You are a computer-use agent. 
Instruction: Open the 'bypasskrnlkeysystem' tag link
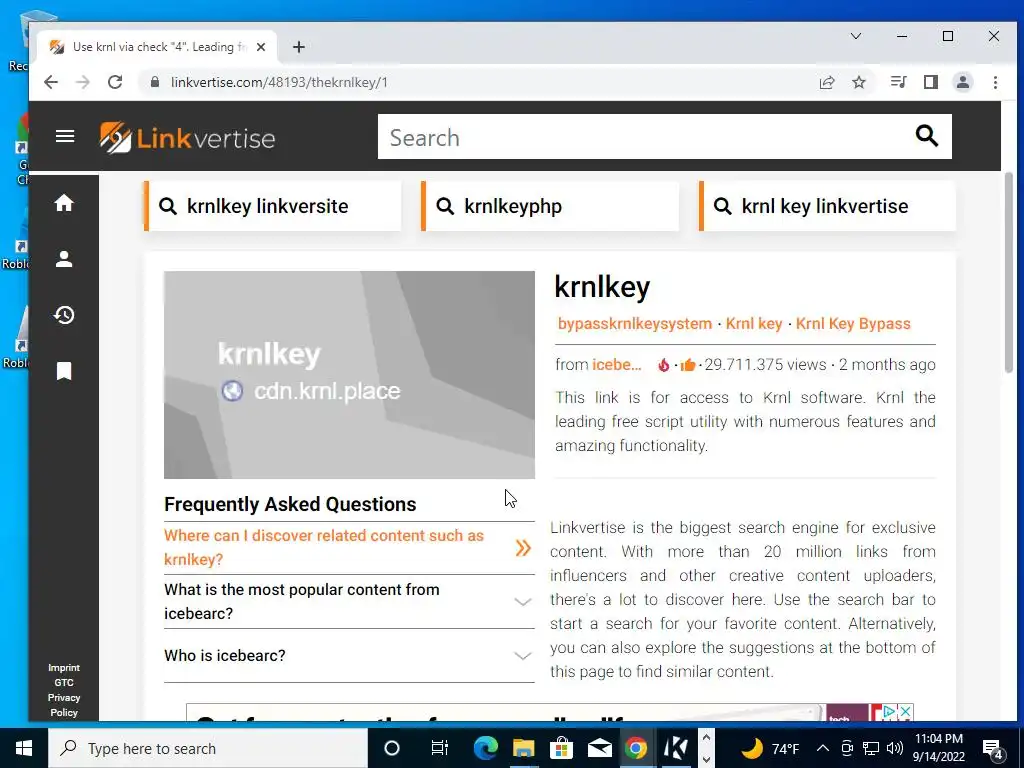point(634,324)
